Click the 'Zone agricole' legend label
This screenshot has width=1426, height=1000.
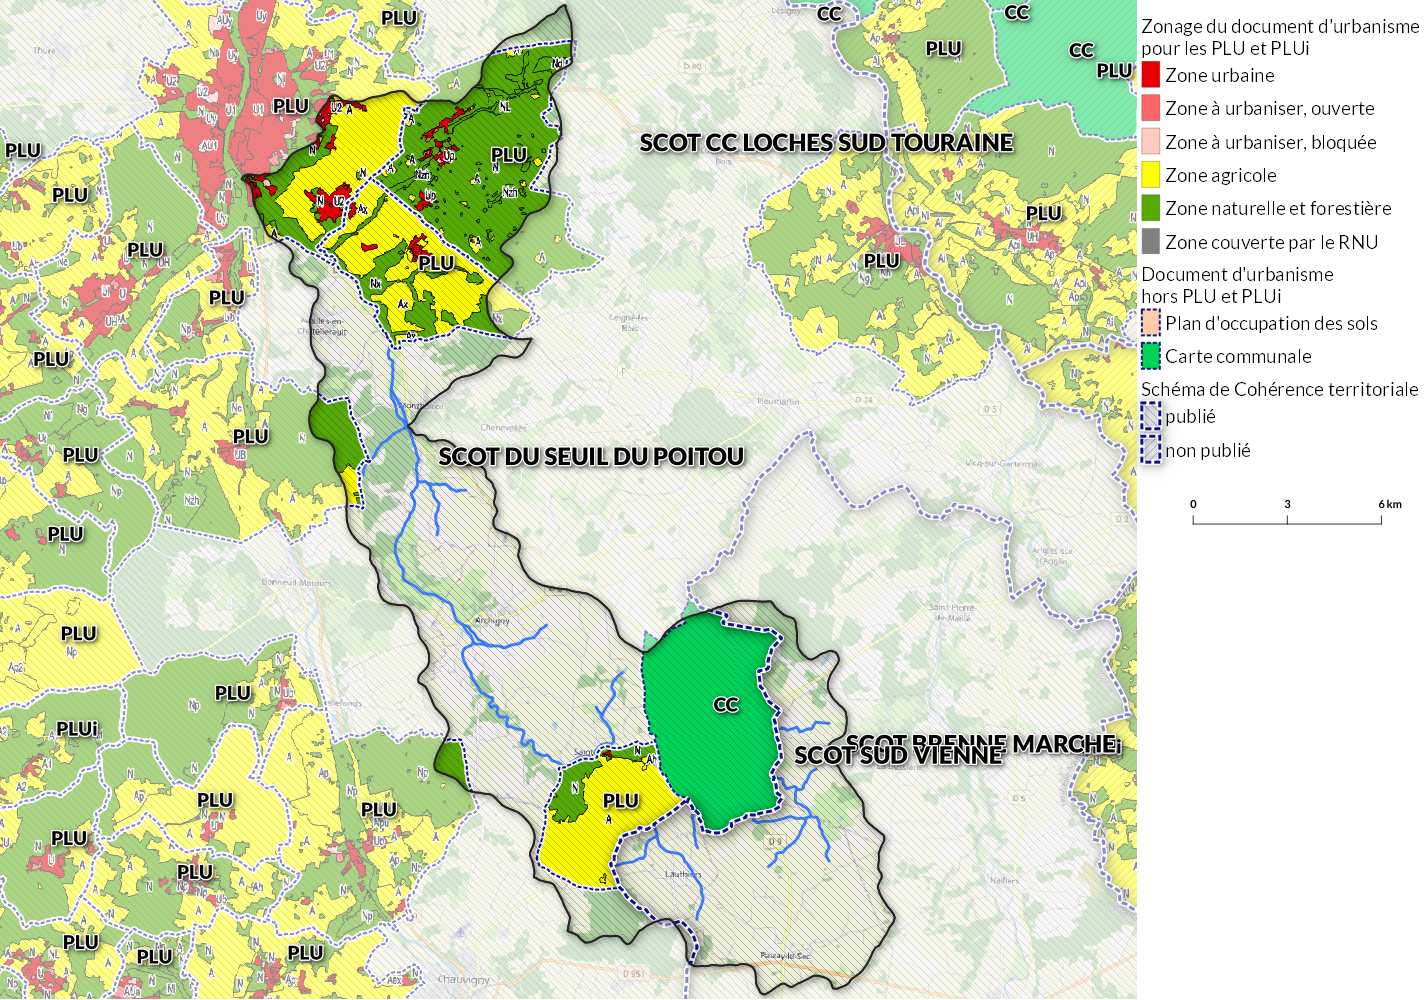(1221, 176)
